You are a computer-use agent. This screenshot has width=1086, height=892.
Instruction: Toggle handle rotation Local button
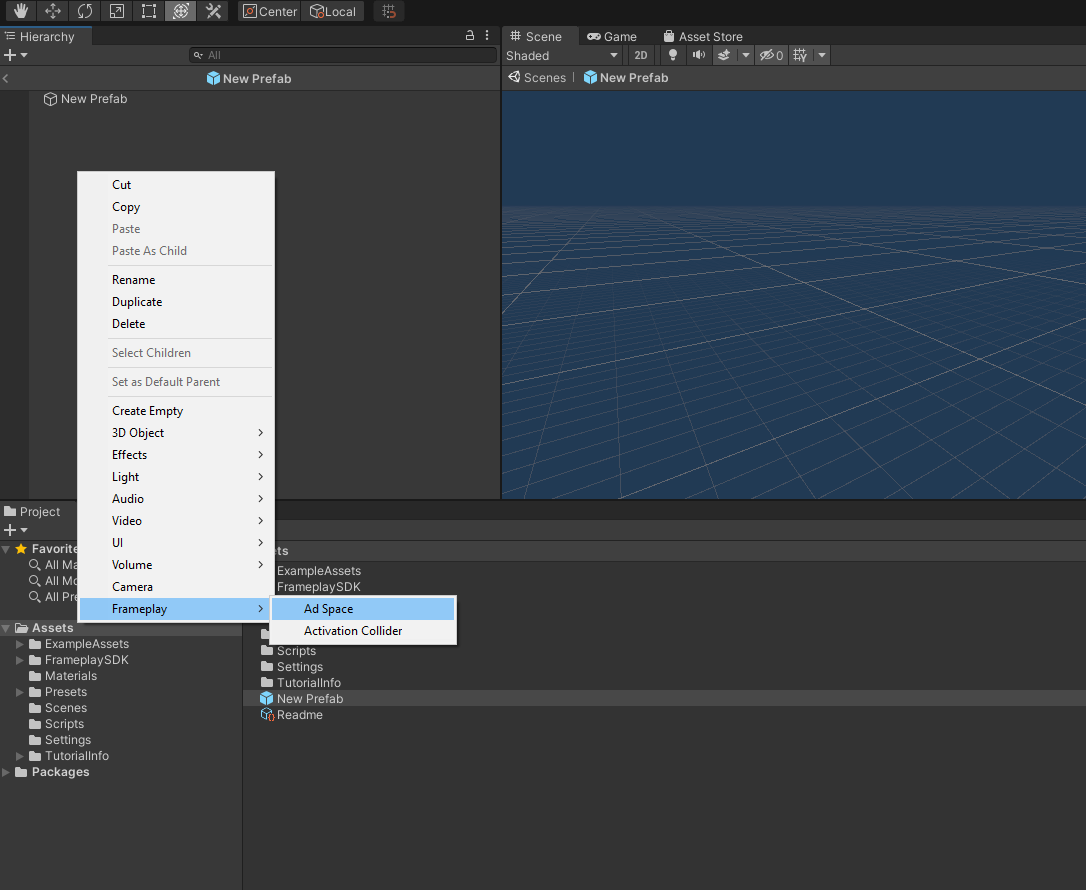[332, 11]
